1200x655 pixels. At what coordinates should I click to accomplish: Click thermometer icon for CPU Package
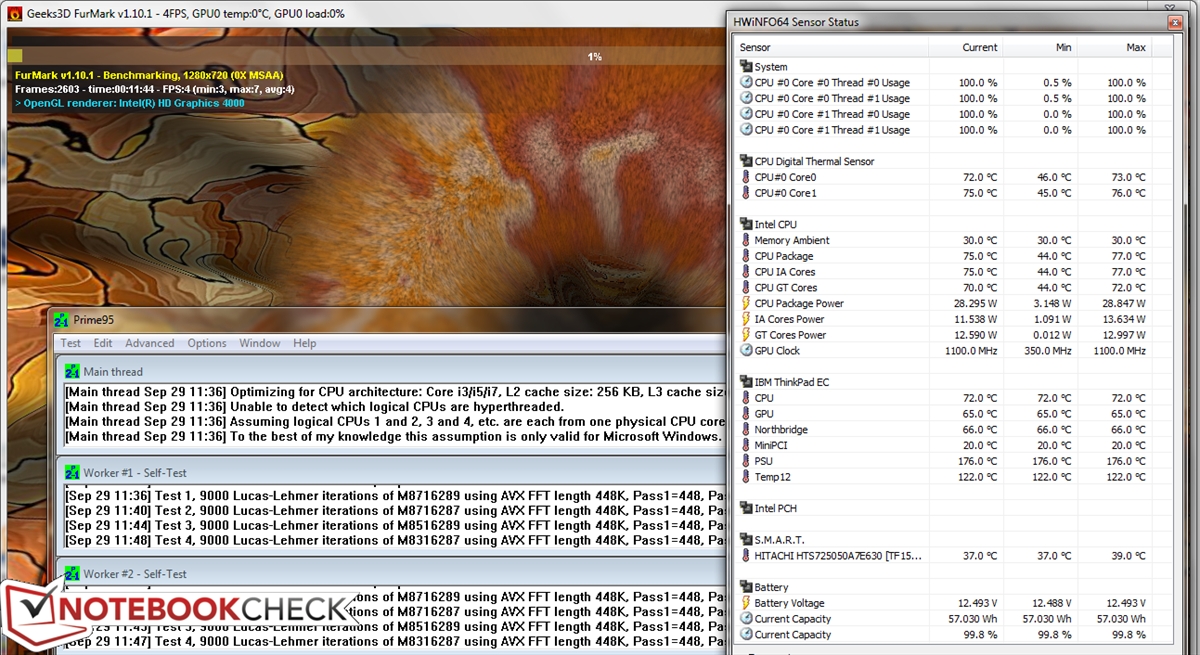click(746, 256)
